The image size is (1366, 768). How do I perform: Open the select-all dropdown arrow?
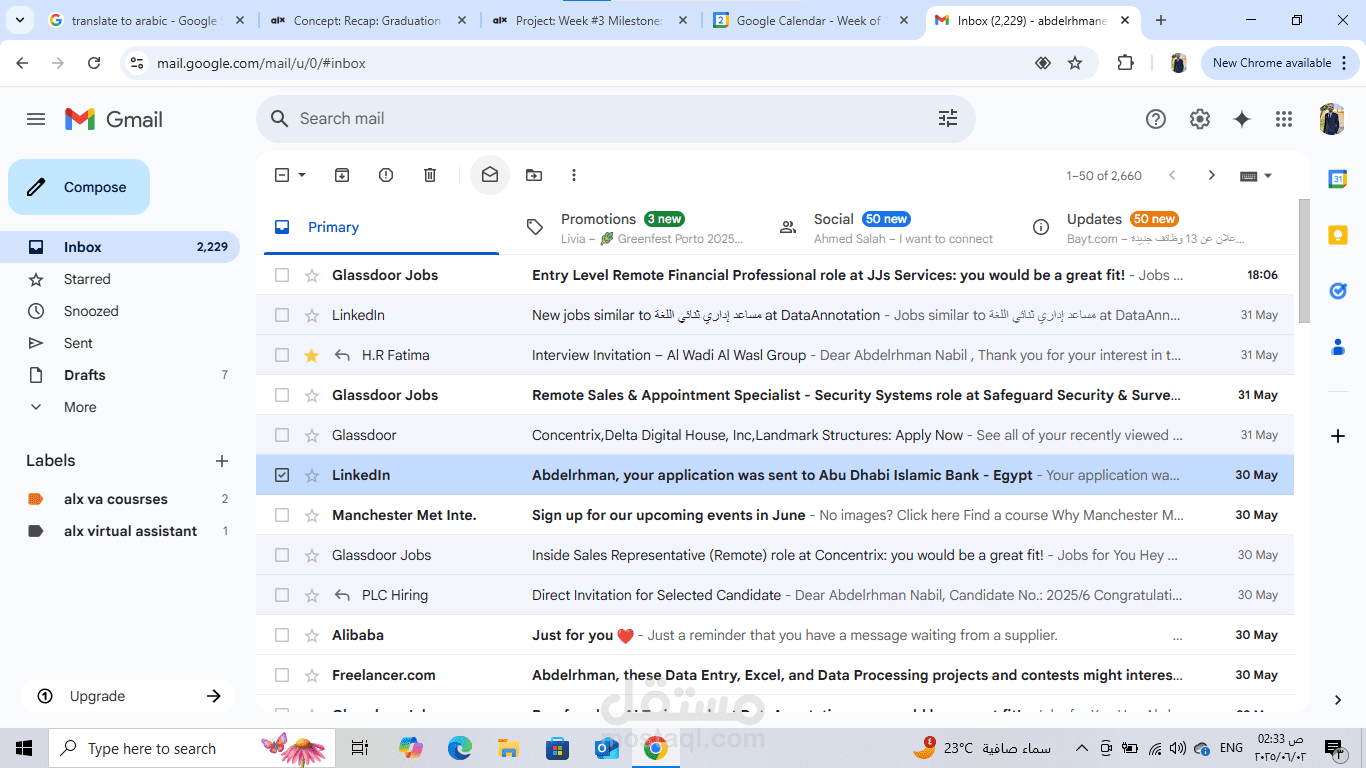click(x=302, y=175)
